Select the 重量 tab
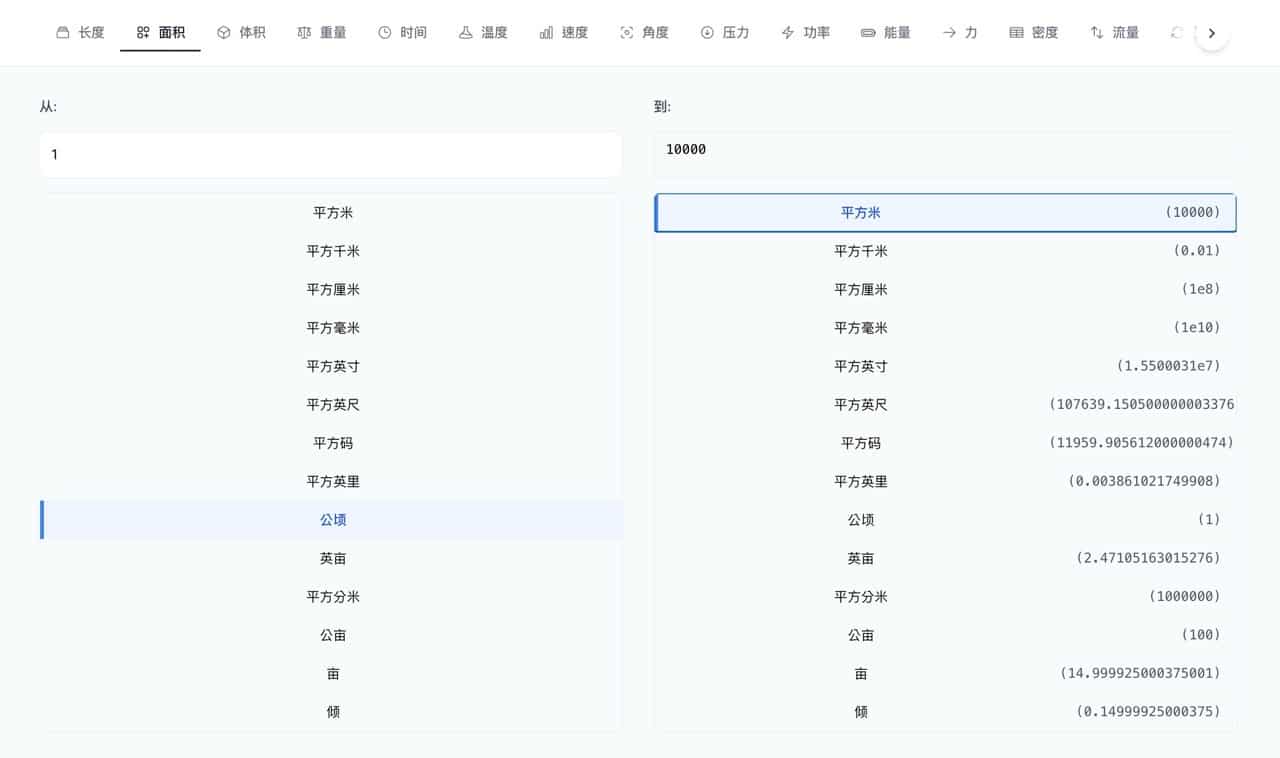1280x758 pixels. point(322,33)
